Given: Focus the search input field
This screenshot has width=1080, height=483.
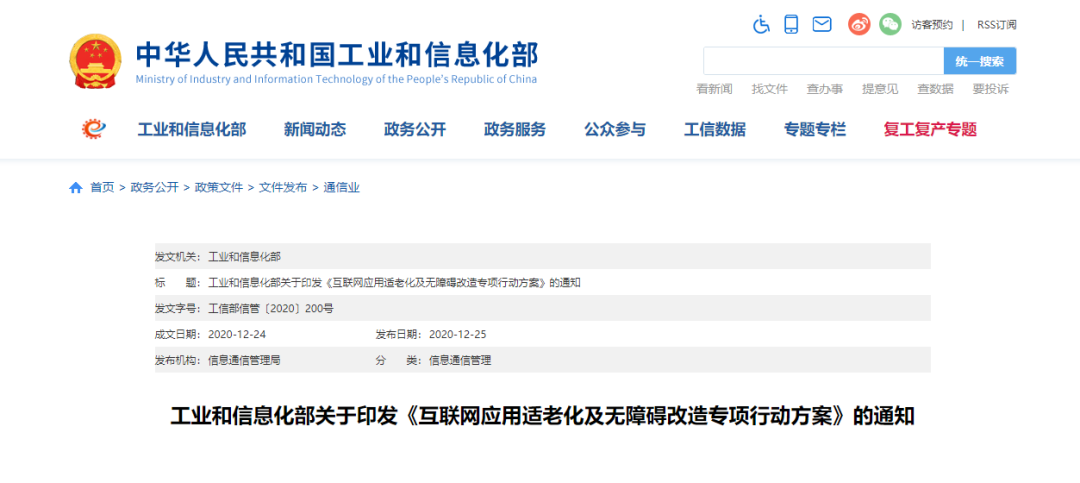Looking at the screenshot, I should [823, 61].
